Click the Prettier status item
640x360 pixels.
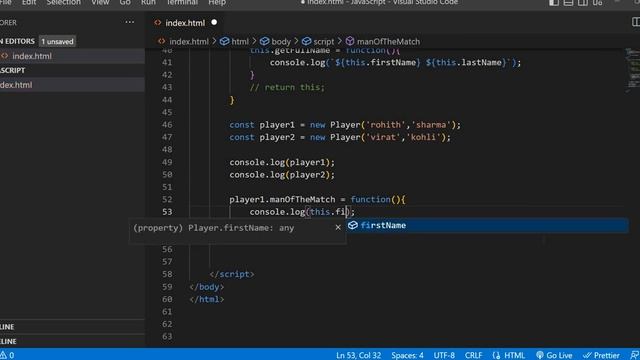pos(601,355)
